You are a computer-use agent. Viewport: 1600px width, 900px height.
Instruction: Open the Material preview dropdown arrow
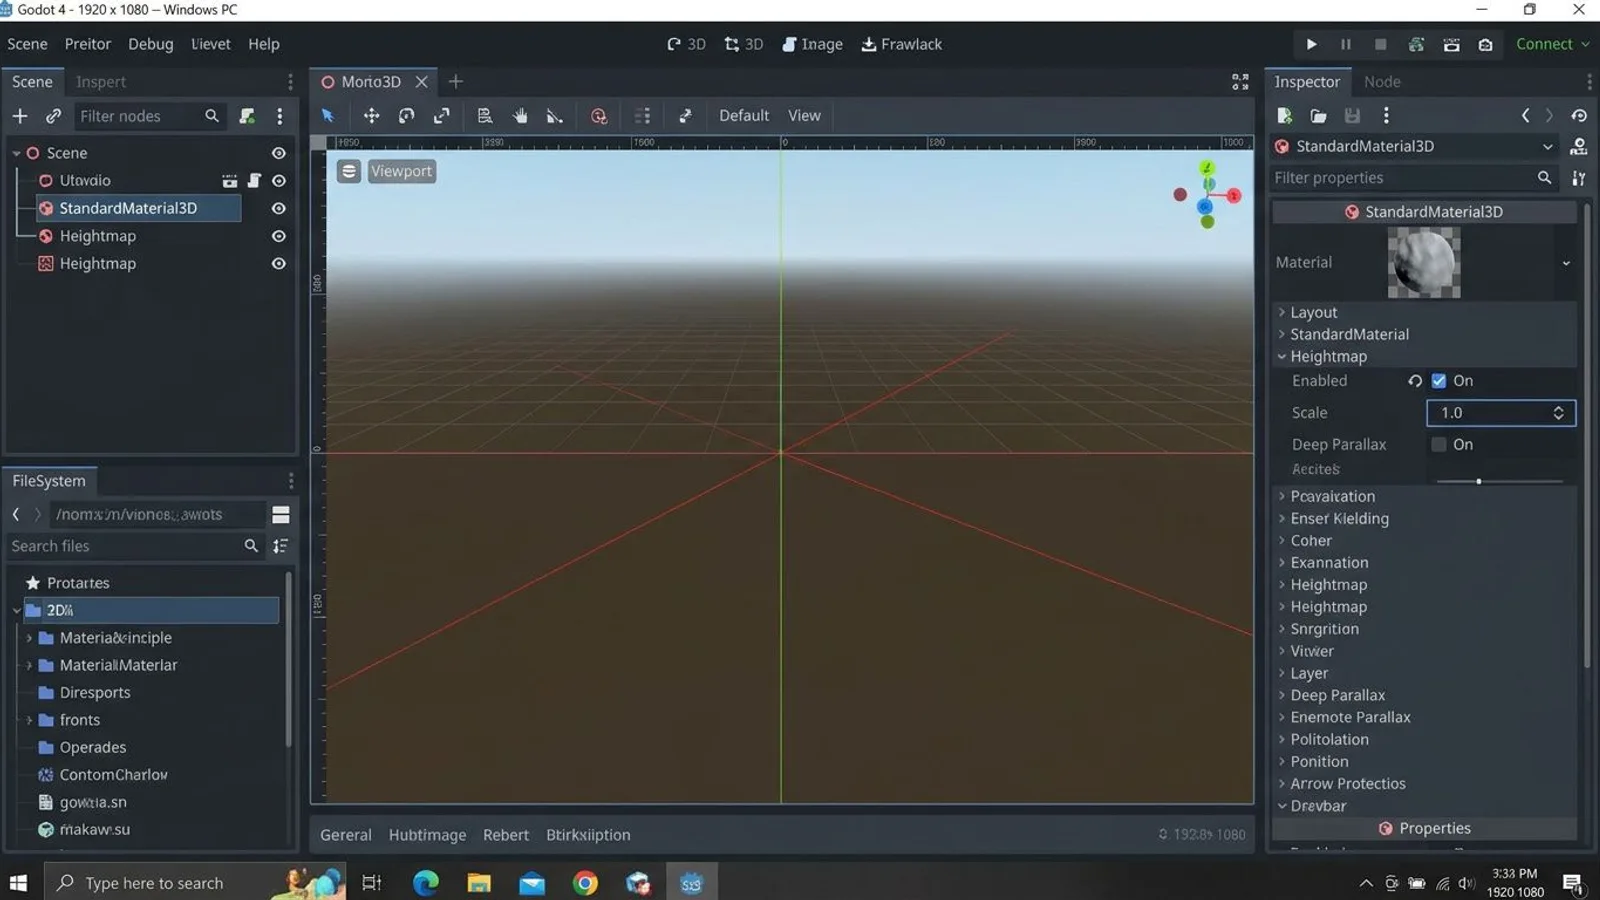coord(1566,263)
